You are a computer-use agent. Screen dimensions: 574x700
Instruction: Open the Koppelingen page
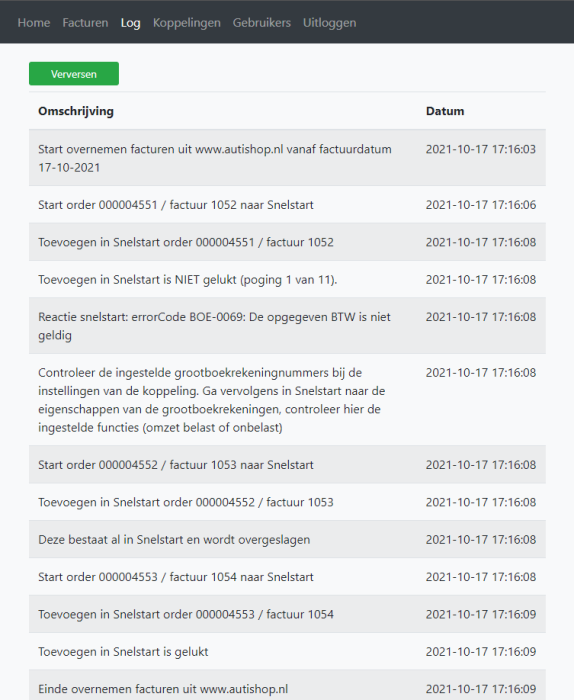tap(187, 23)
